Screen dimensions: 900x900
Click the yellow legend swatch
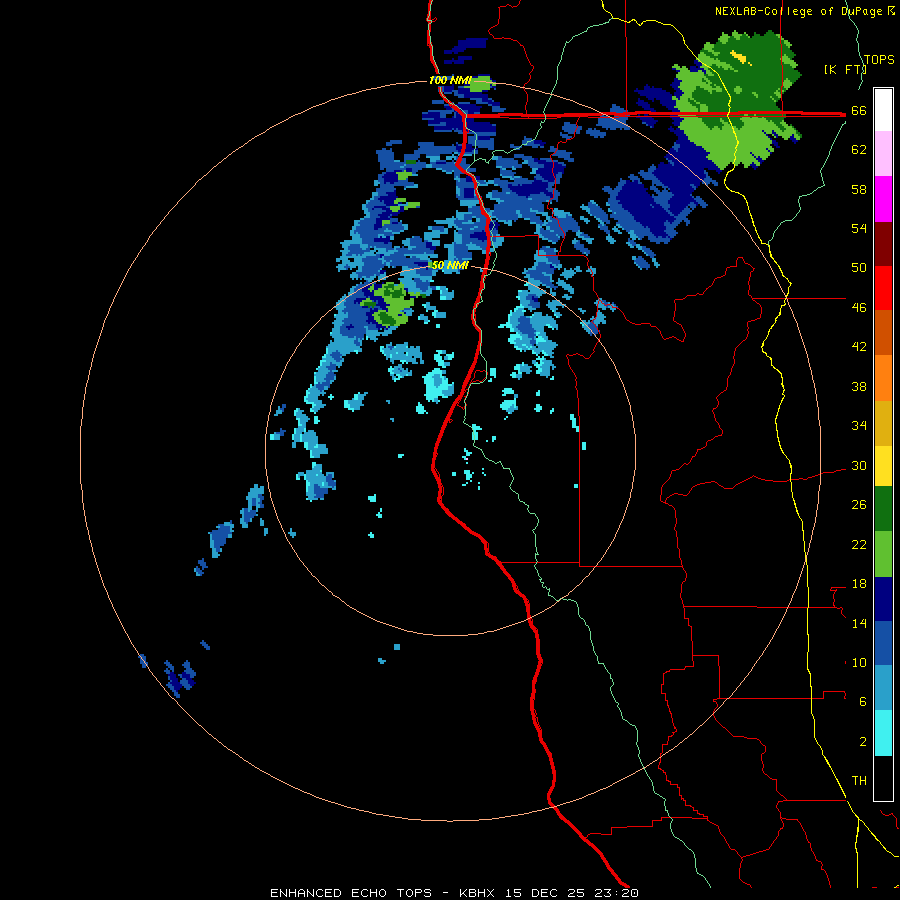tap(883, 465)
